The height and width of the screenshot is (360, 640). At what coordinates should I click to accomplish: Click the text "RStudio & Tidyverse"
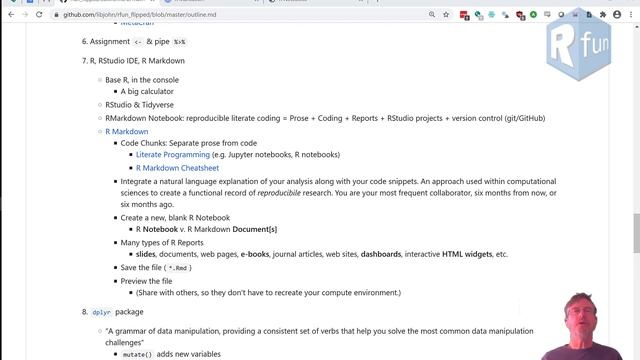(139, 105)
